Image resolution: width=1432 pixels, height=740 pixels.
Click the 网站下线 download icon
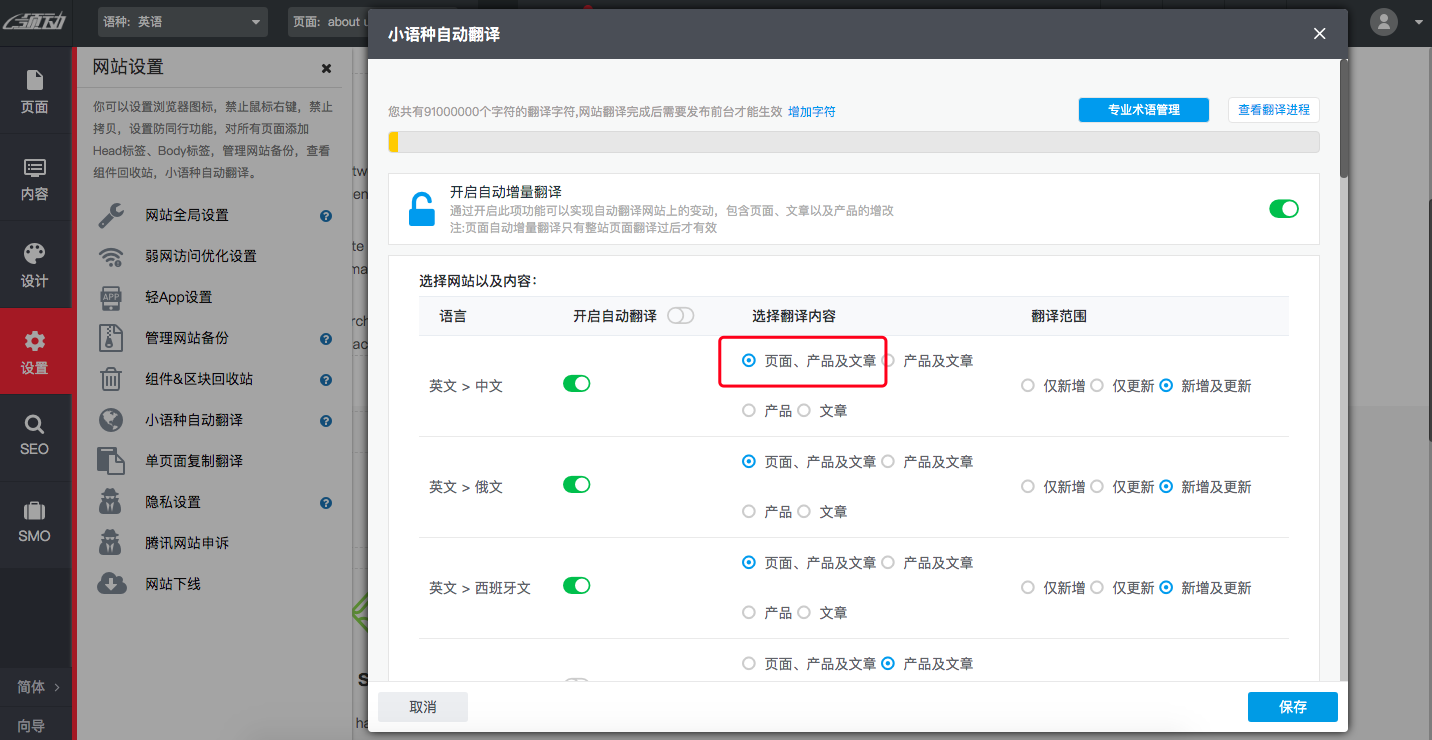click(x=110, y=583)
